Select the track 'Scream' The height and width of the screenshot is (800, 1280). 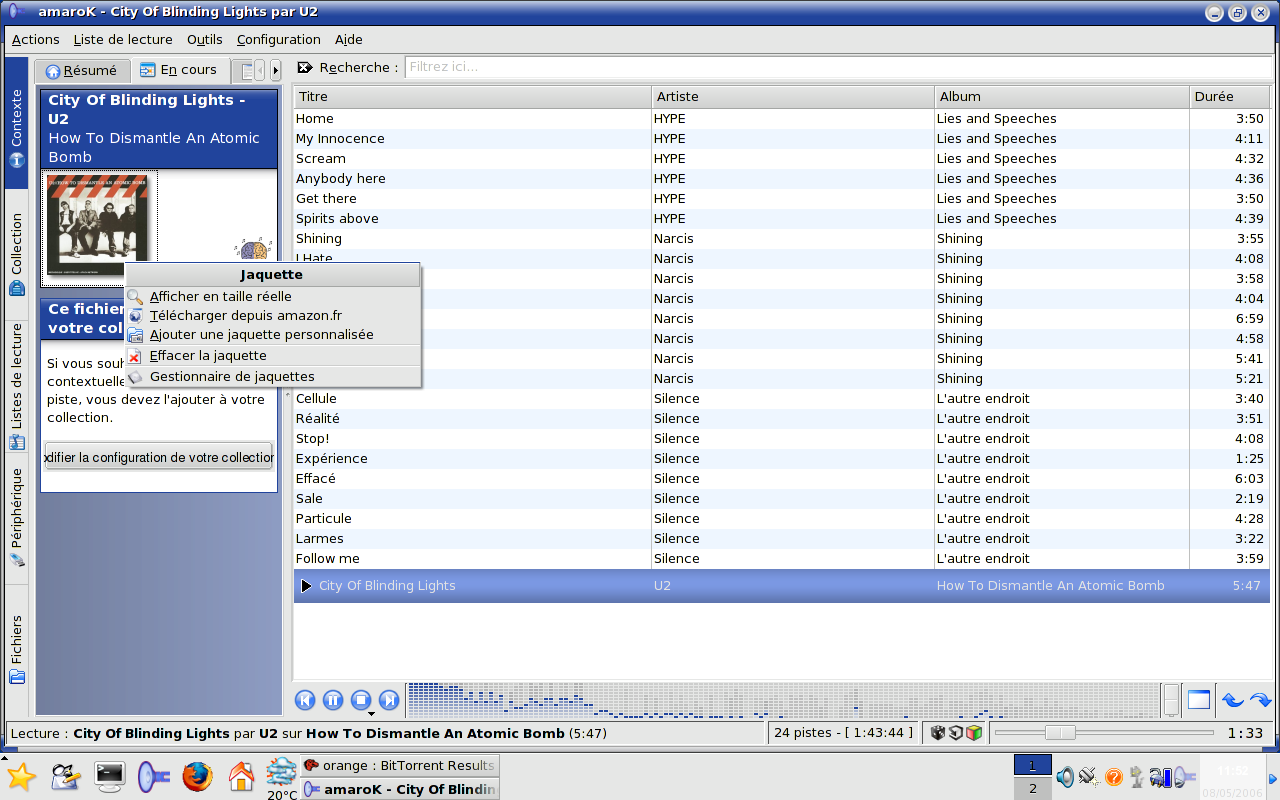click(782, 158)
